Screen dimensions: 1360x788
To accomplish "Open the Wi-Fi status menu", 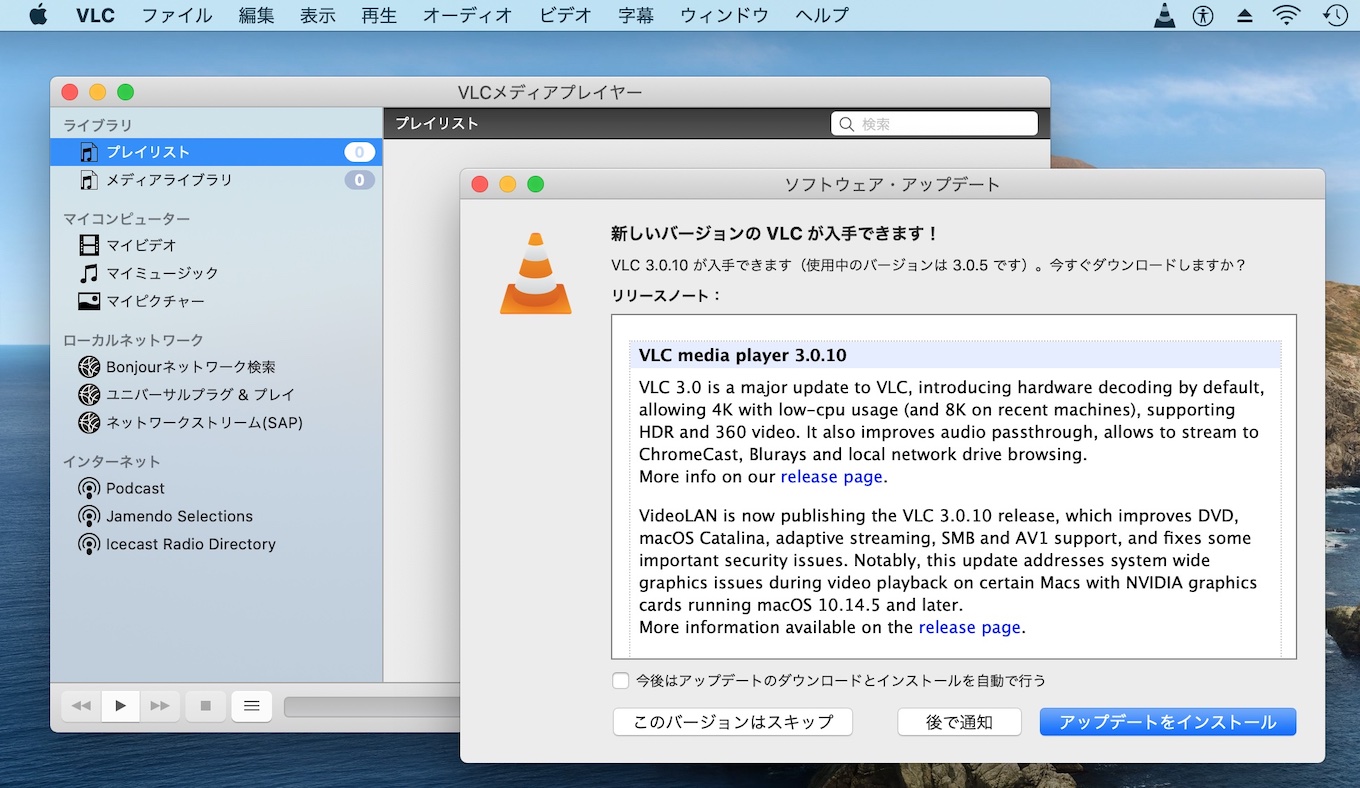I will 1286,15.
